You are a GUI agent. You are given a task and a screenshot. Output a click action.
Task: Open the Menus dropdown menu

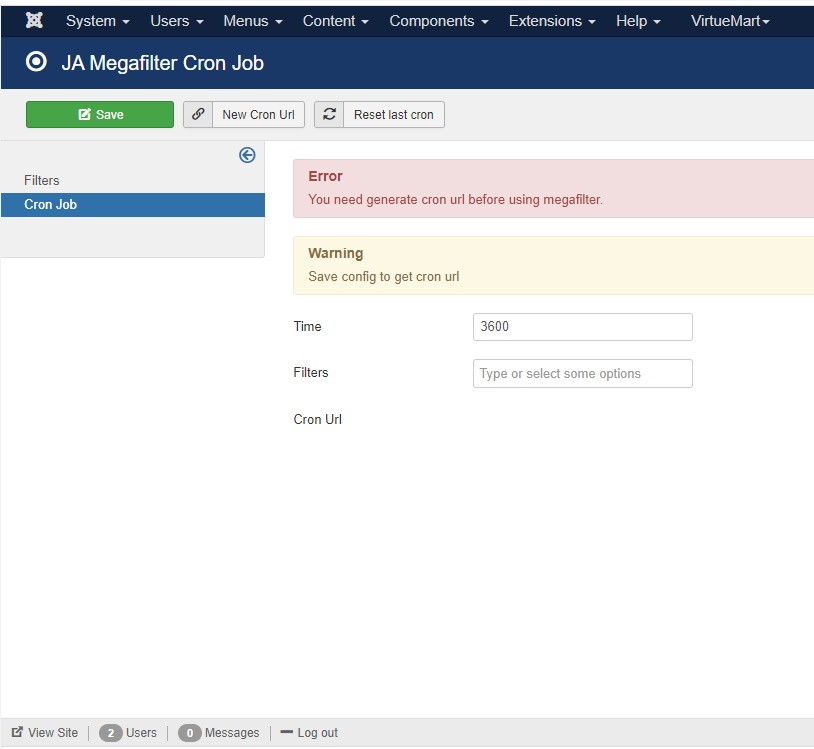click(253, 21)
